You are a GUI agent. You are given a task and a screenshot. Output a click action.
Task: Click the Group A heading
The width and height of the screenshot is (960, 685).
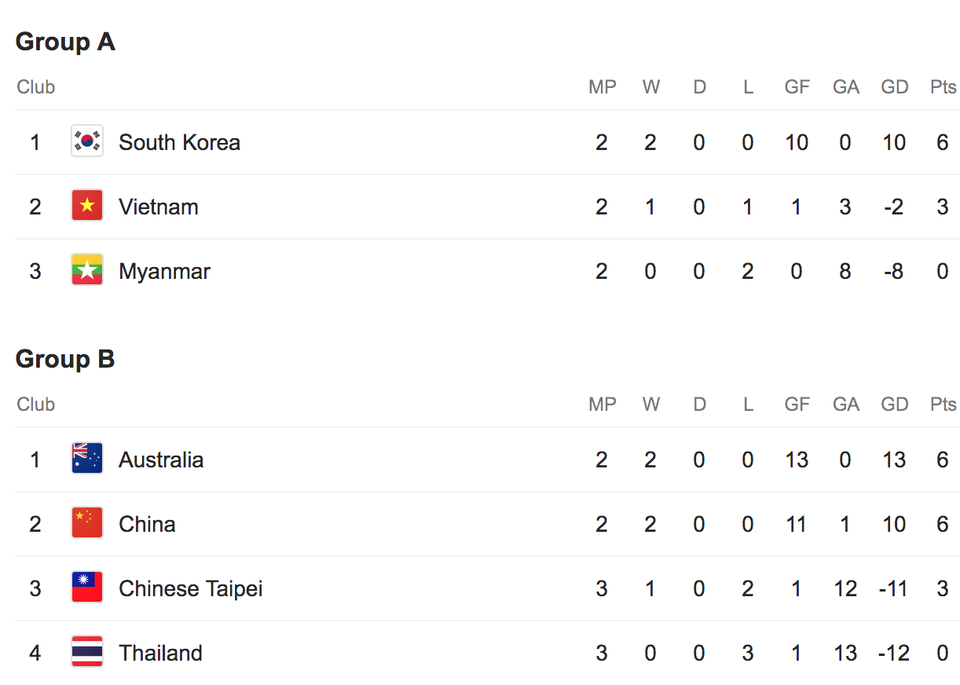[66, 42]
